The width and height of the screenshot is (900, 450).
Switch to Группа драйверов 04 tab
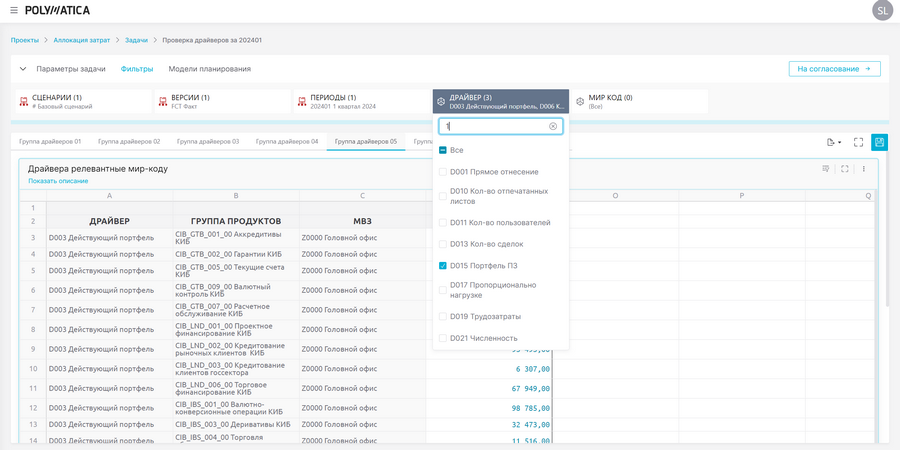coord(287,141)
